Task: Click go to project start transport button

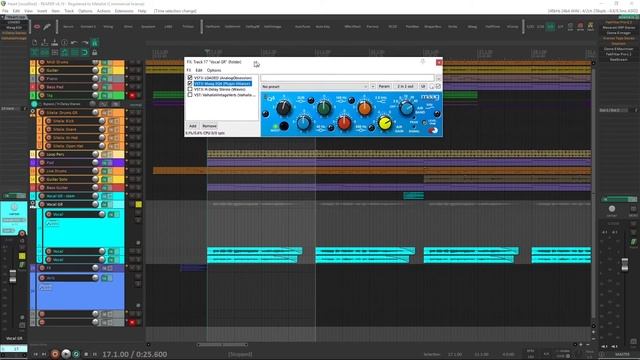Action: click(x=36, y=354)
